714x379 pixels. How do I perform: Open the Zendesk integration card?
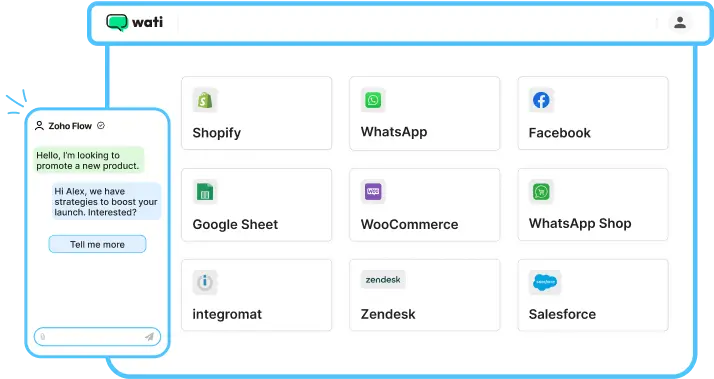click(424, 295)
